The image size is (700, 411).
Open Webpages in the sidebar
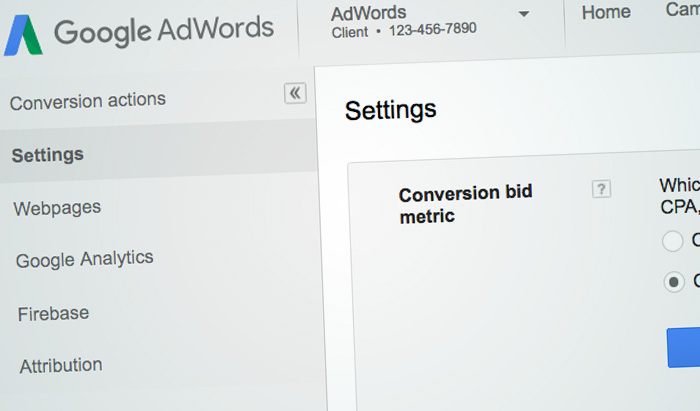[x=57, y=208]
